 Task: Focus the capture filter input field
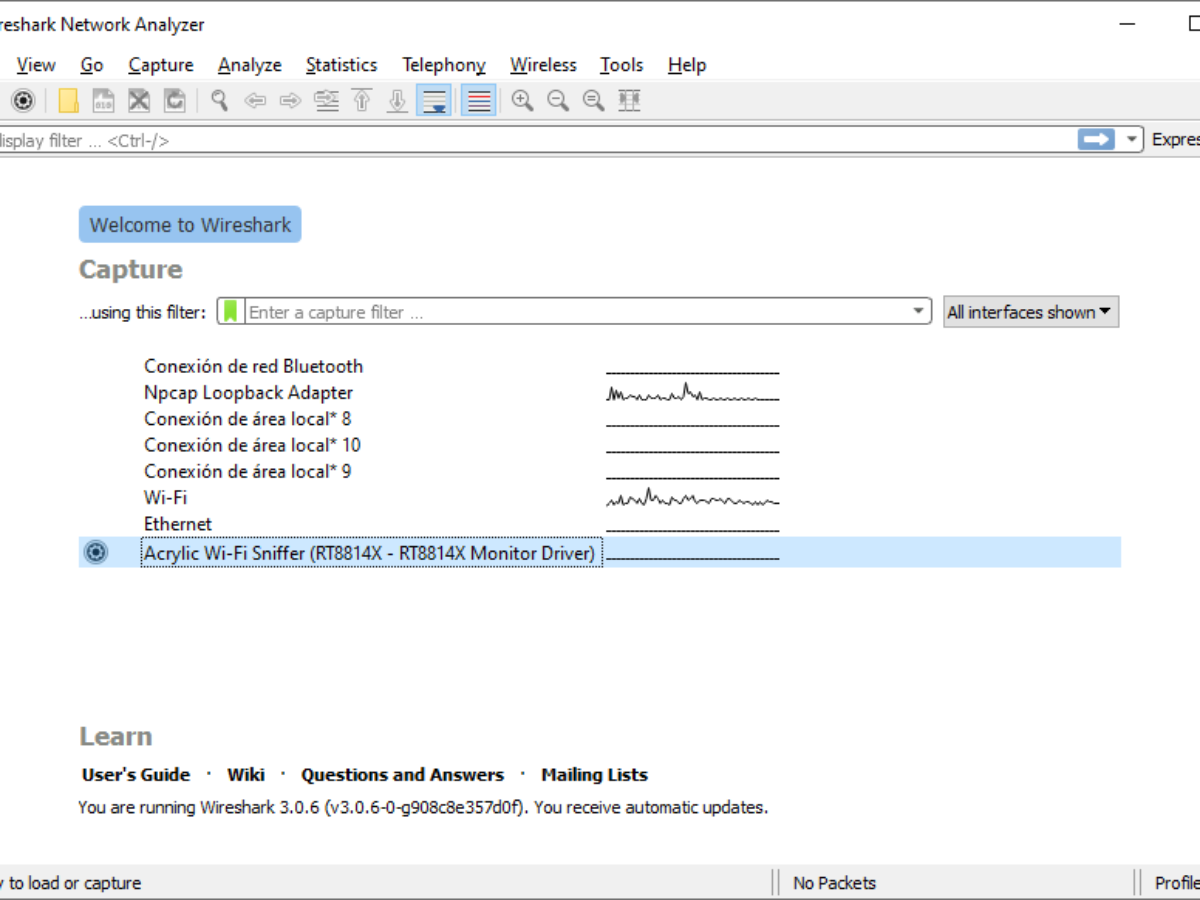pos(575,312)
